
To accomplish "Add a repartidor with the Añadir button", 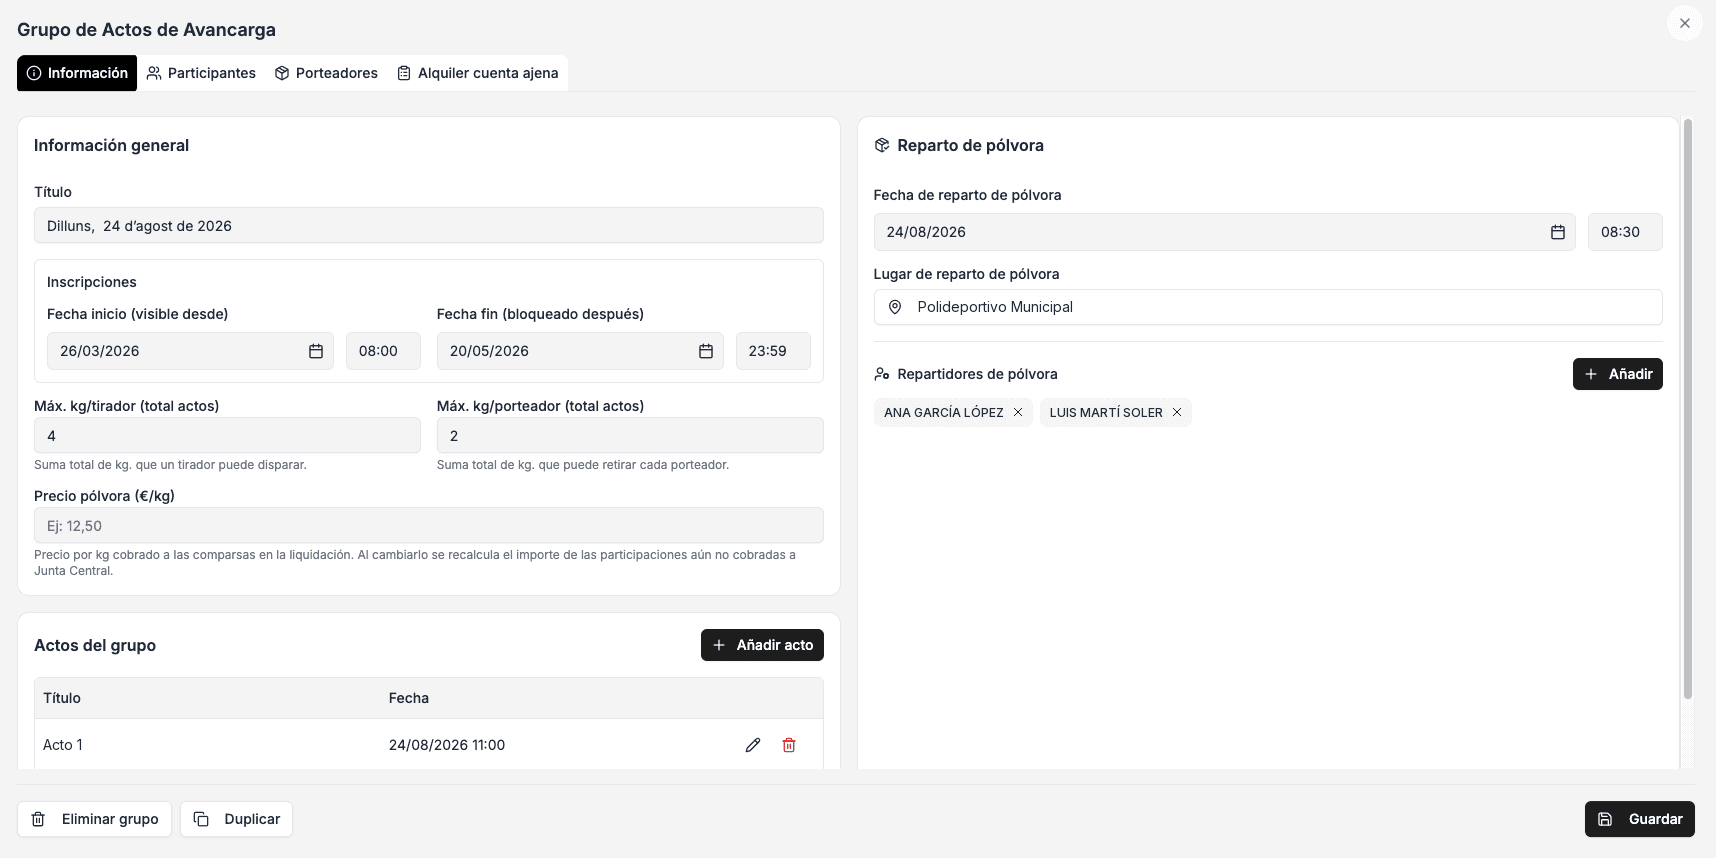I will tap(1618, 374).
